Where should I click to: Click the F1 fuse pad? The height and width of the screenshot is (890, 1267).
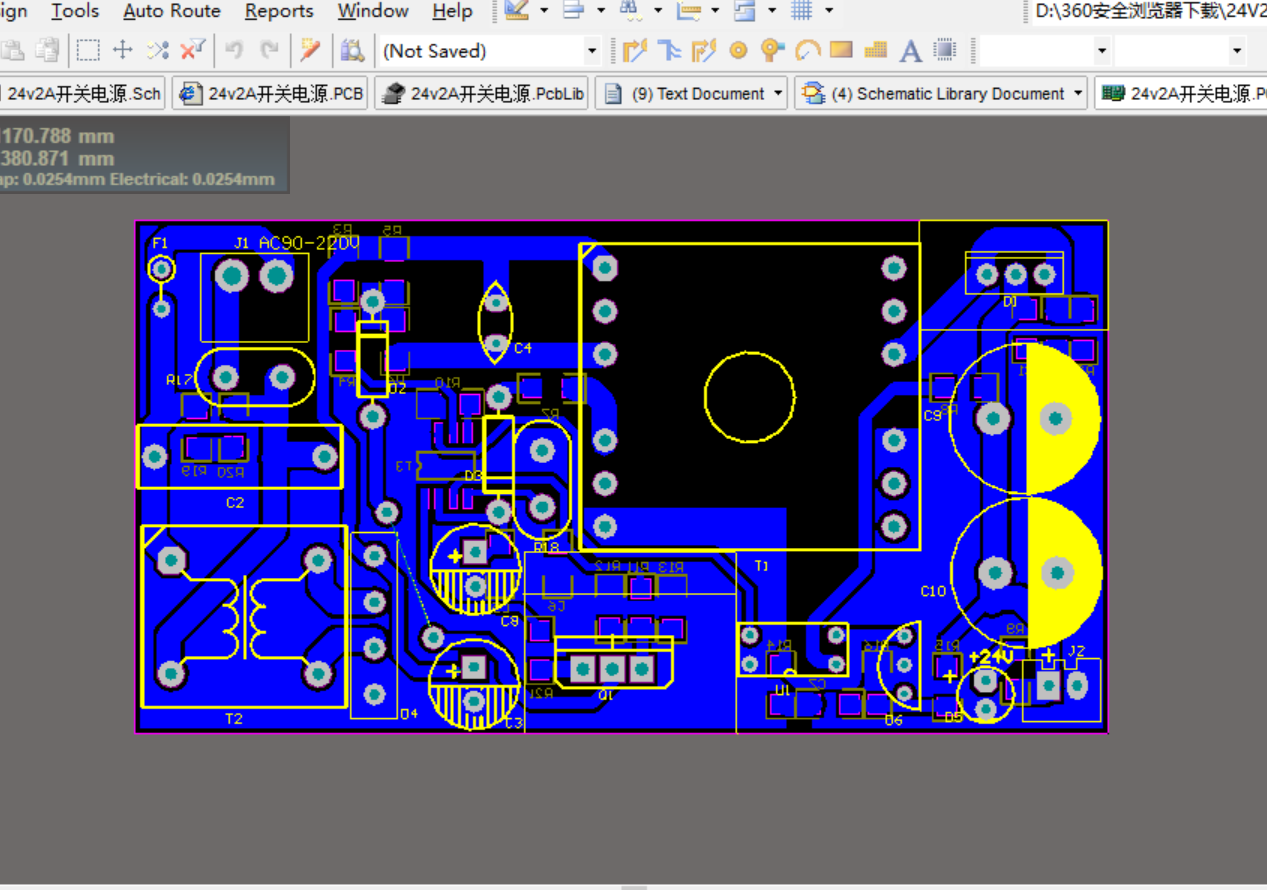161,269
